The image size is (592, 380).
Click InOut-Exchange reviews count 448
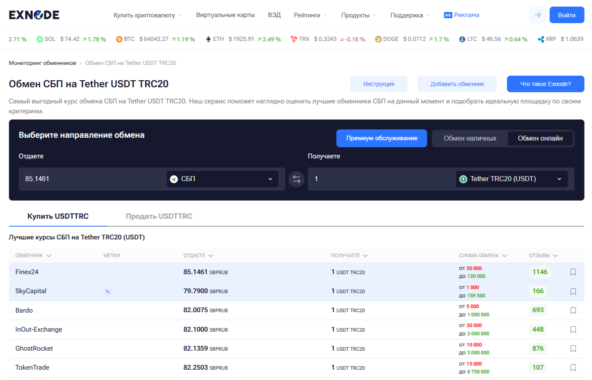click(x=538, y=329)
